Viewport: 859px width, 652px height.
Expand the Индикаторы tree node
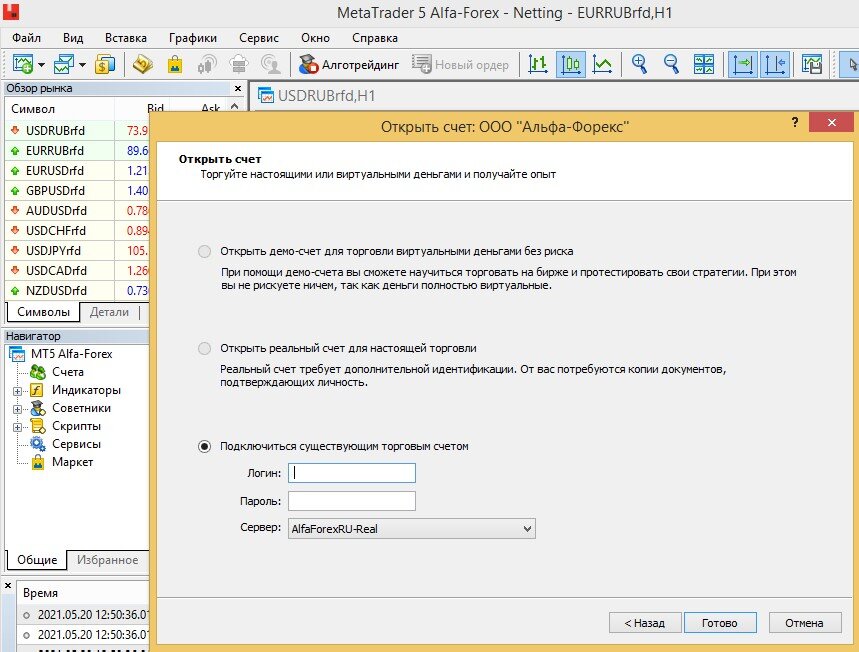tap(18, 391)
